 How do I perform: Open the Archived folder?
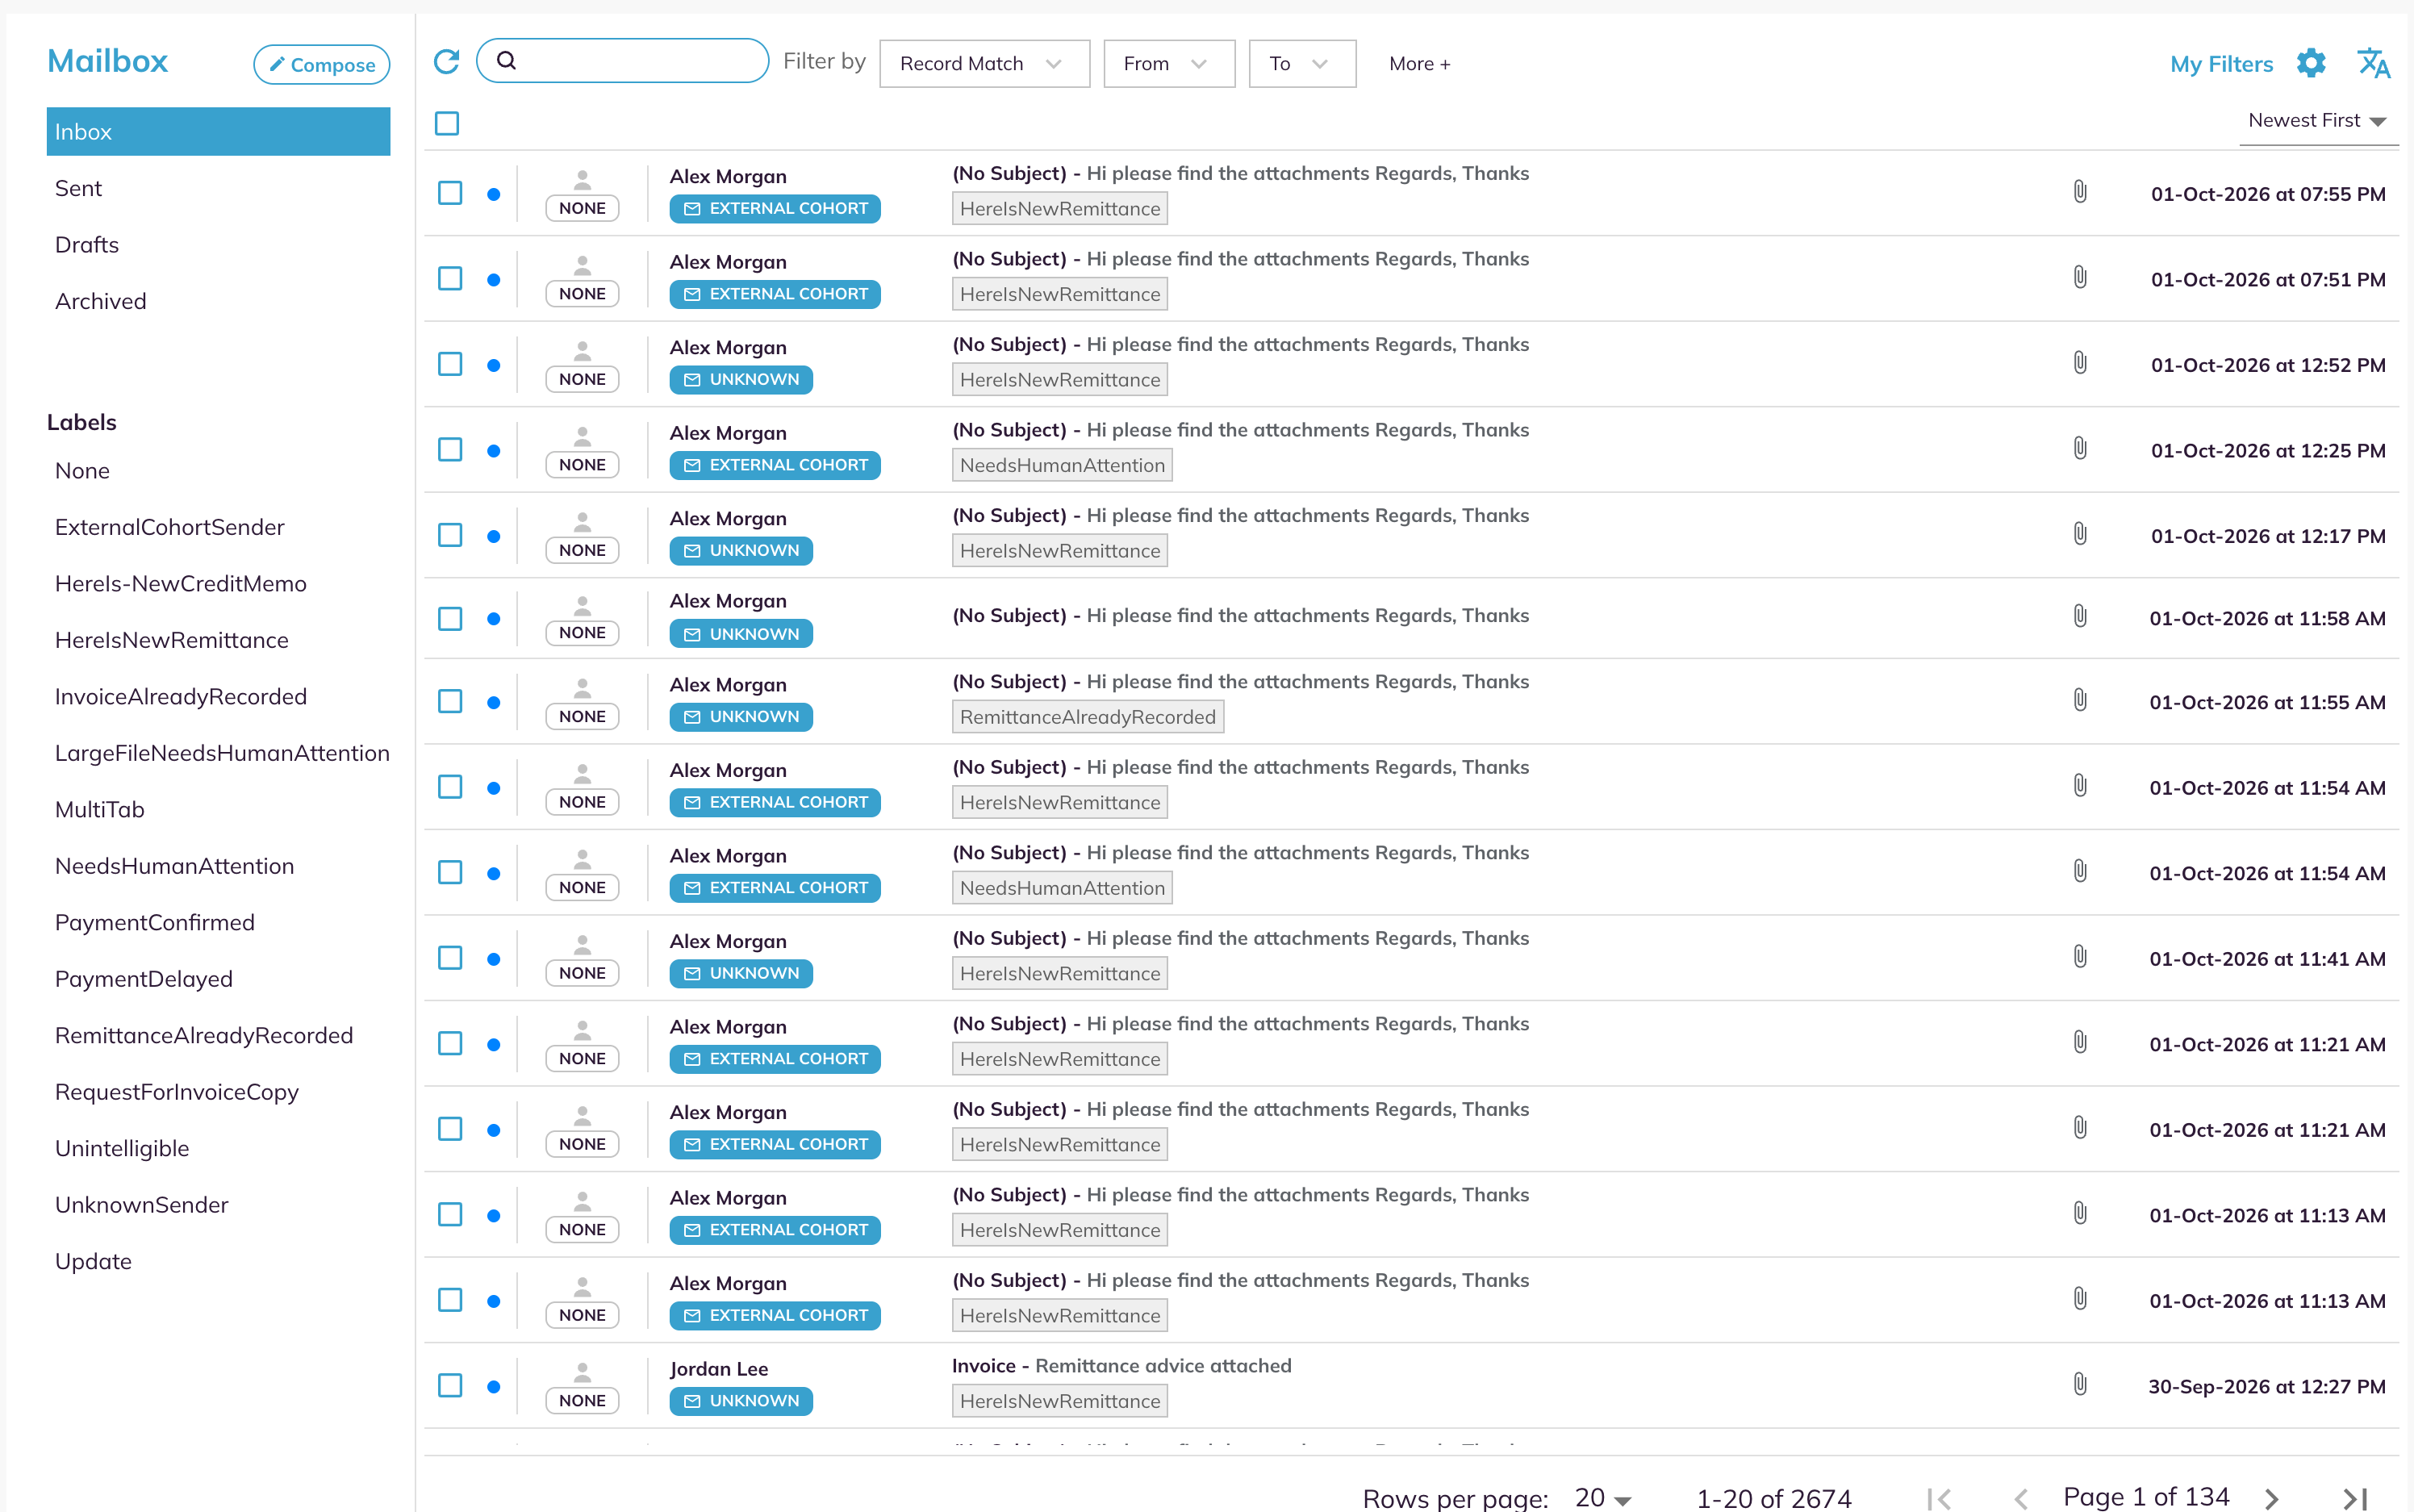pyautogui.click(x=100, y=301)
